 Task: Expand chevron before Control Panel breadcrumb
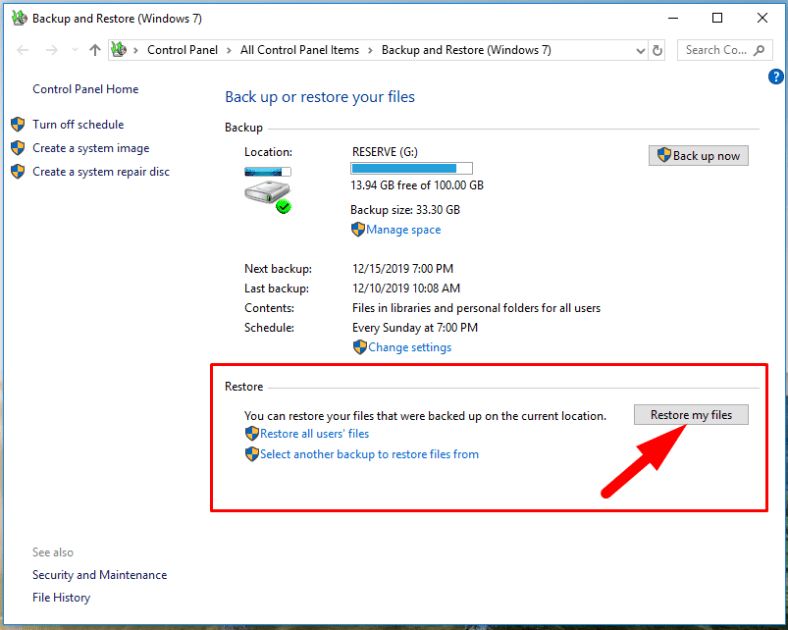(136, 51)
